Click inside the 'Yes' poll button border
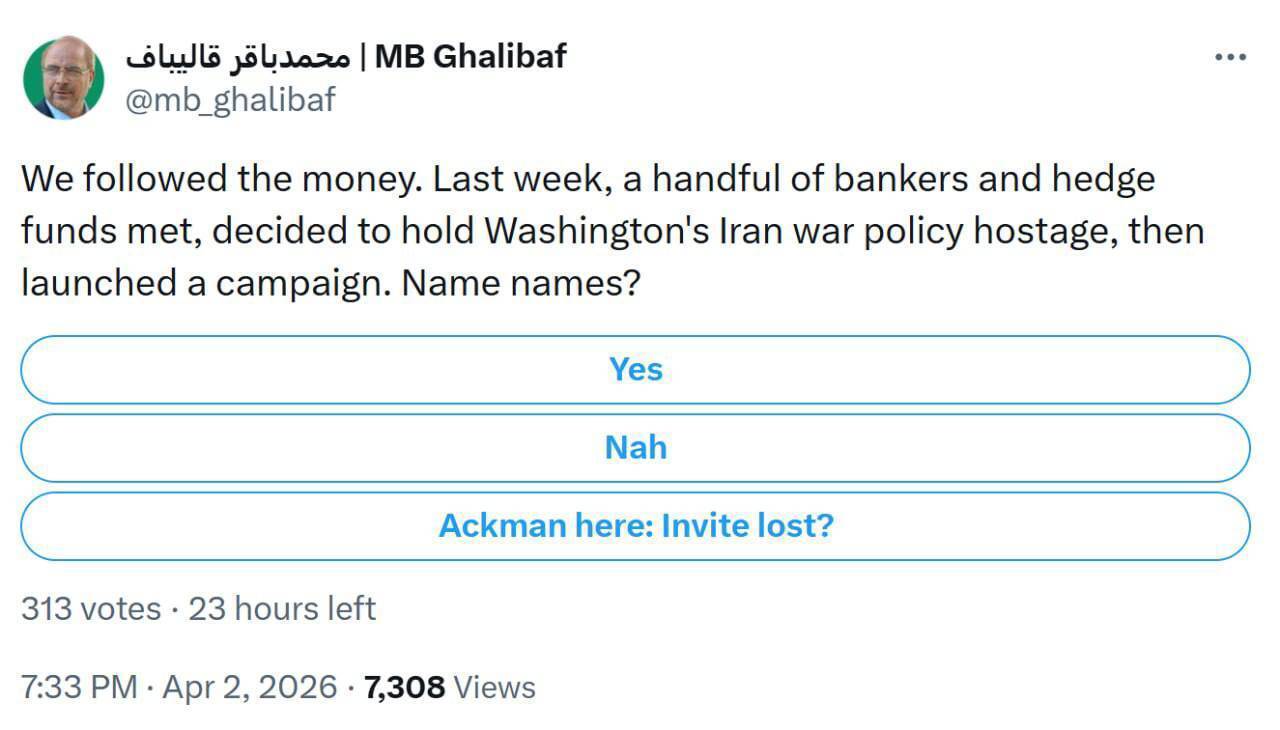Screen dimensions: 1280x730 click(x=637, y=369)
